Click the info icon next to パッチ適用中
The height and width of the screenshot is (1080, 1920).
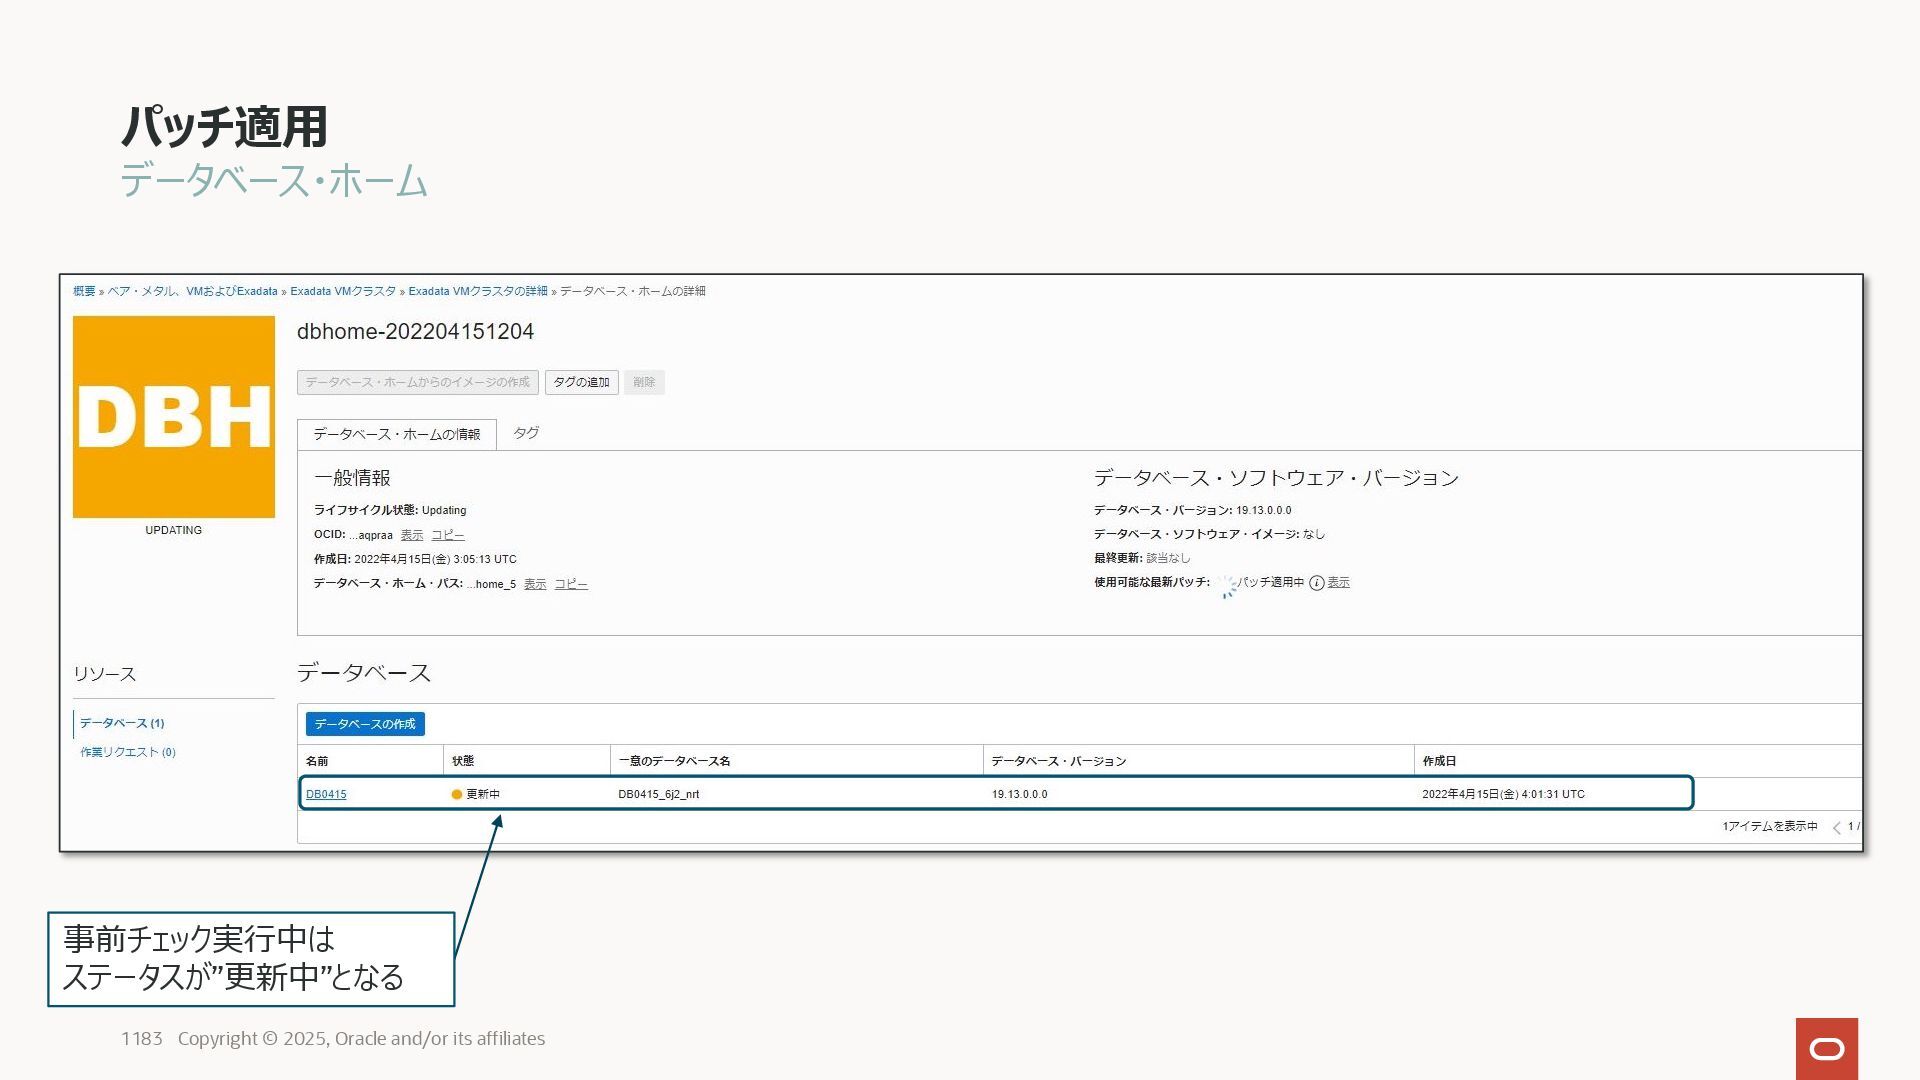click(1316, 583)
